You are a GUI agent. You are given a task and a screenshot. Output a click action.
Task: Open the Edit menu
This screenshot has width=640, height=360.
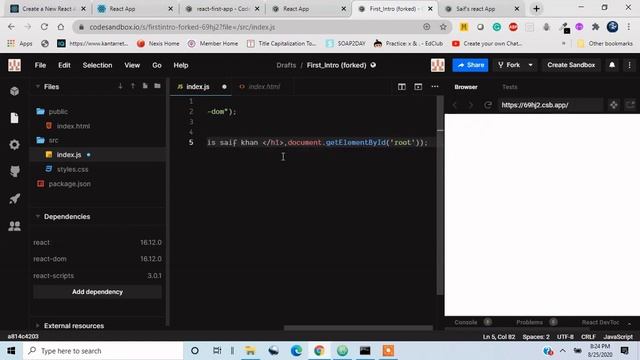click(64, 65)
